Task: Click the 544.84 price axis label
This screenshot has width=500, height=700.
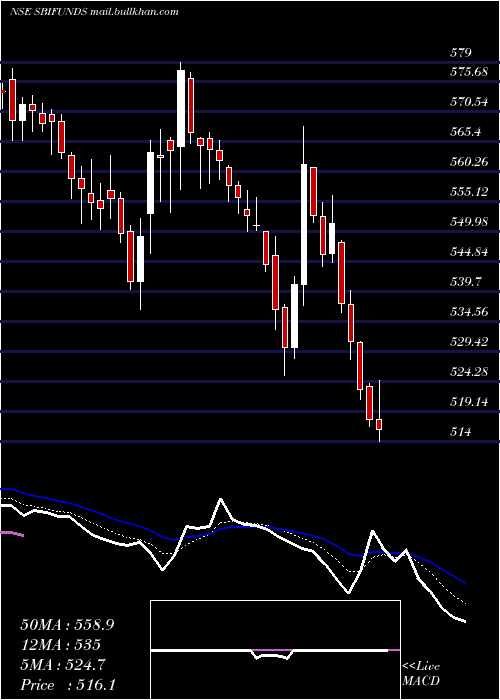Action: point(469,252)
